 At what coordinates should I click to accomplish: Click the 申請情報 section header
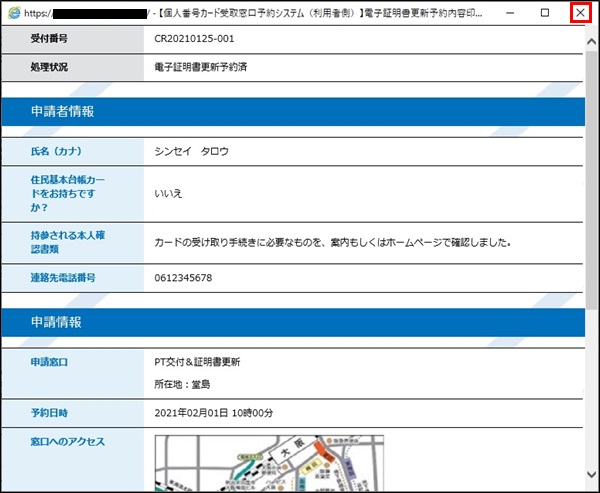pyautogui.click(x=55, y=323)
